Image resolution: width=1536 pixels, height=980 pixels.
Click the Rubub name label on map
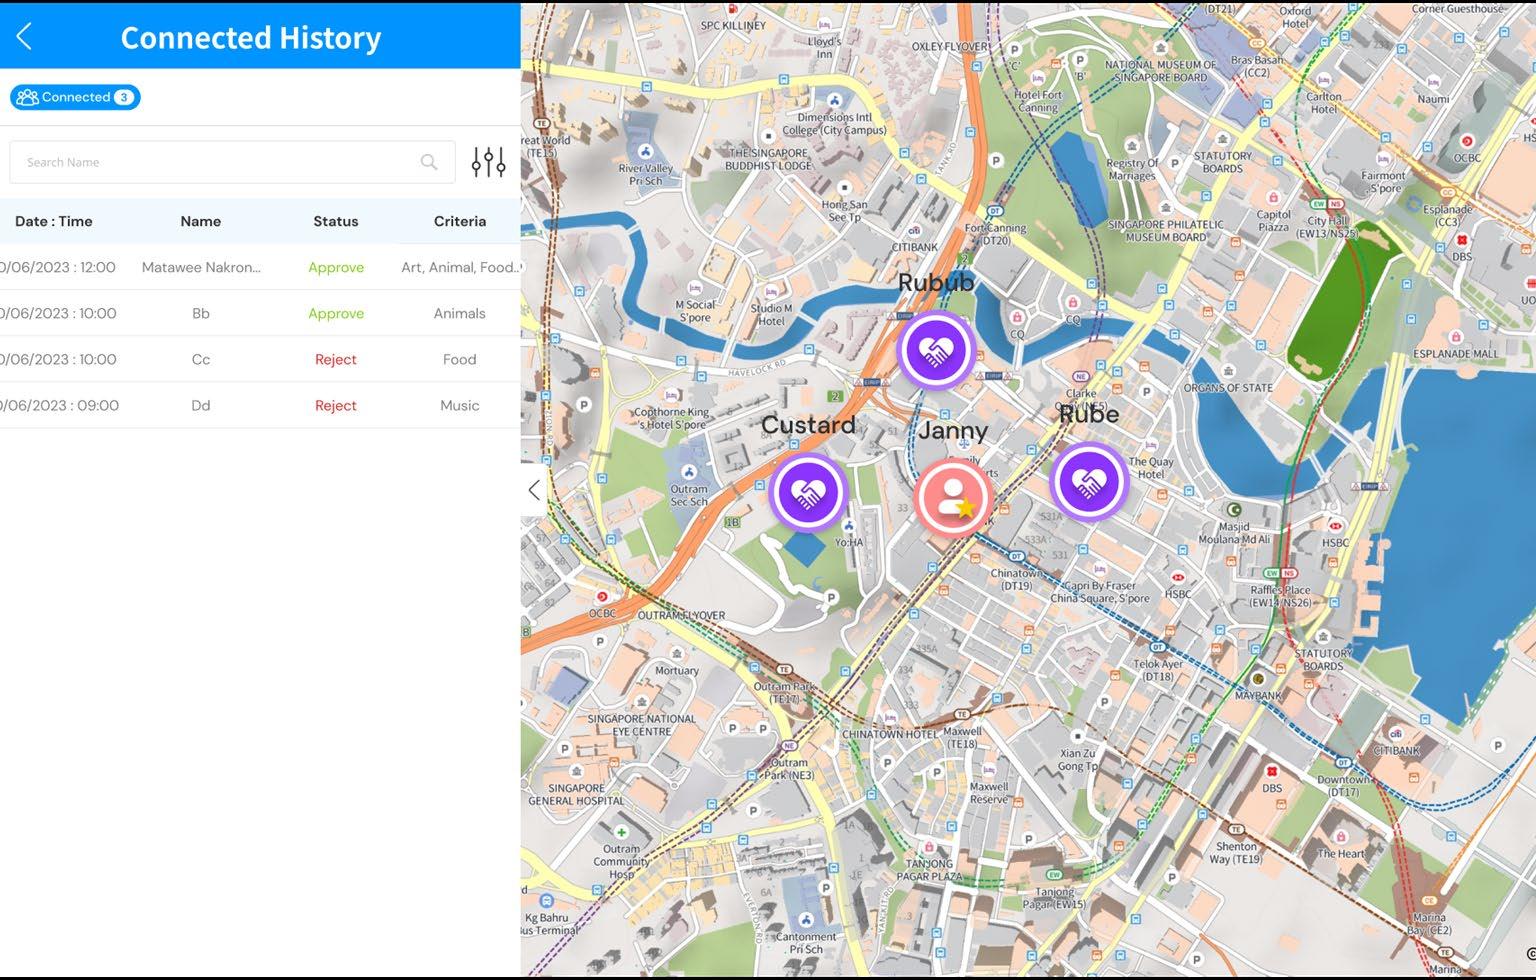[936, 283]
